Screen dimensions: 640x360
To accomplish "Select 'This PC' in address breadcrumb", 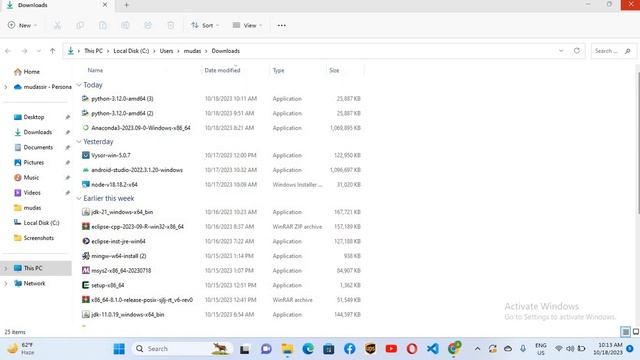I will tap(93, 51).
